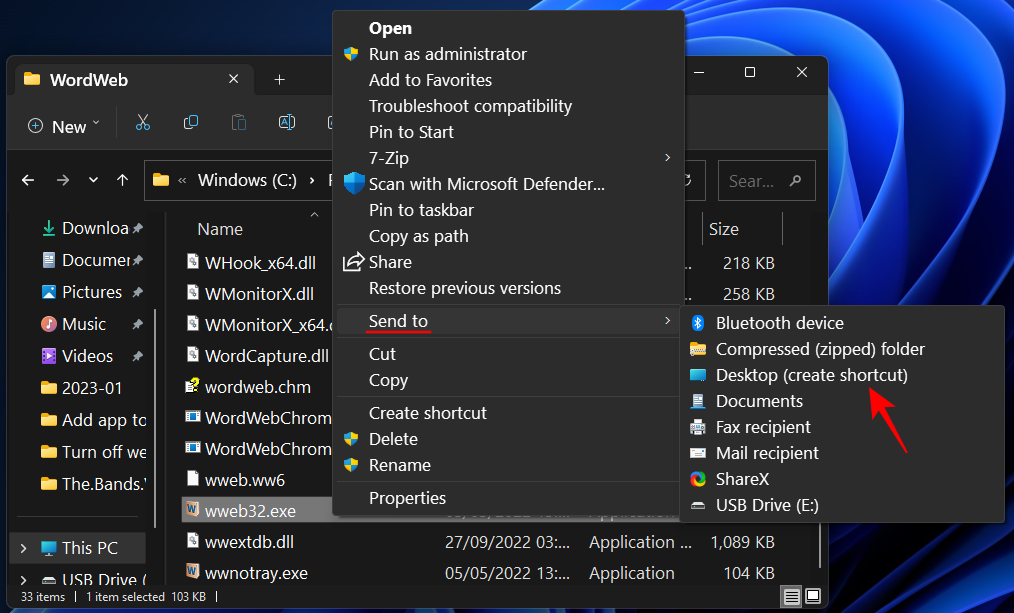Viewport: 1014px width, 613px height.
Task: Click the Share icon in the context menu
Action: point(353,262)
